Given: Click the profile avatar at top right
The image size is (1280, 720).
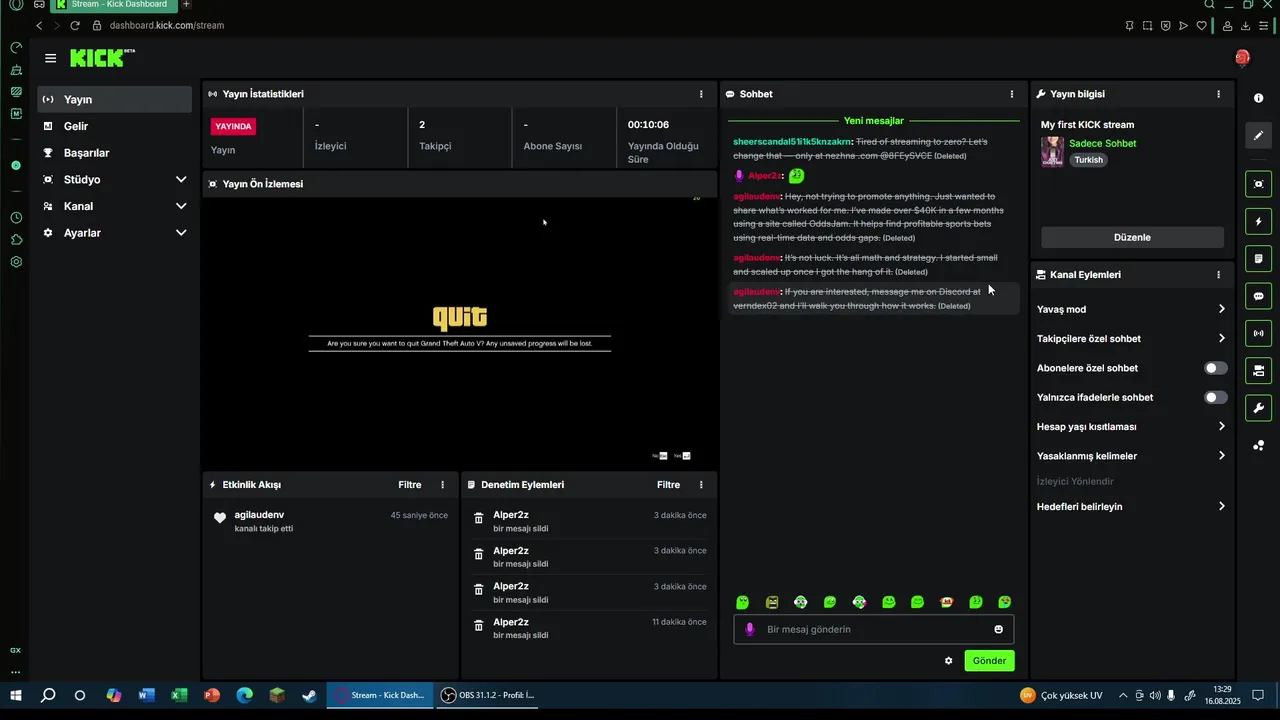Looking at the screenshot, I should pos(1242,58).
